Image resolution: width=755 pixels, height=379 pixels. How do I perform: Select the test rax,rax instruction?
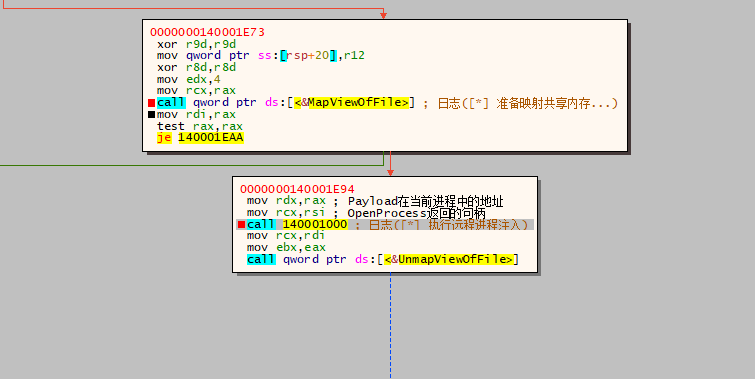click(x=200, y=126)
